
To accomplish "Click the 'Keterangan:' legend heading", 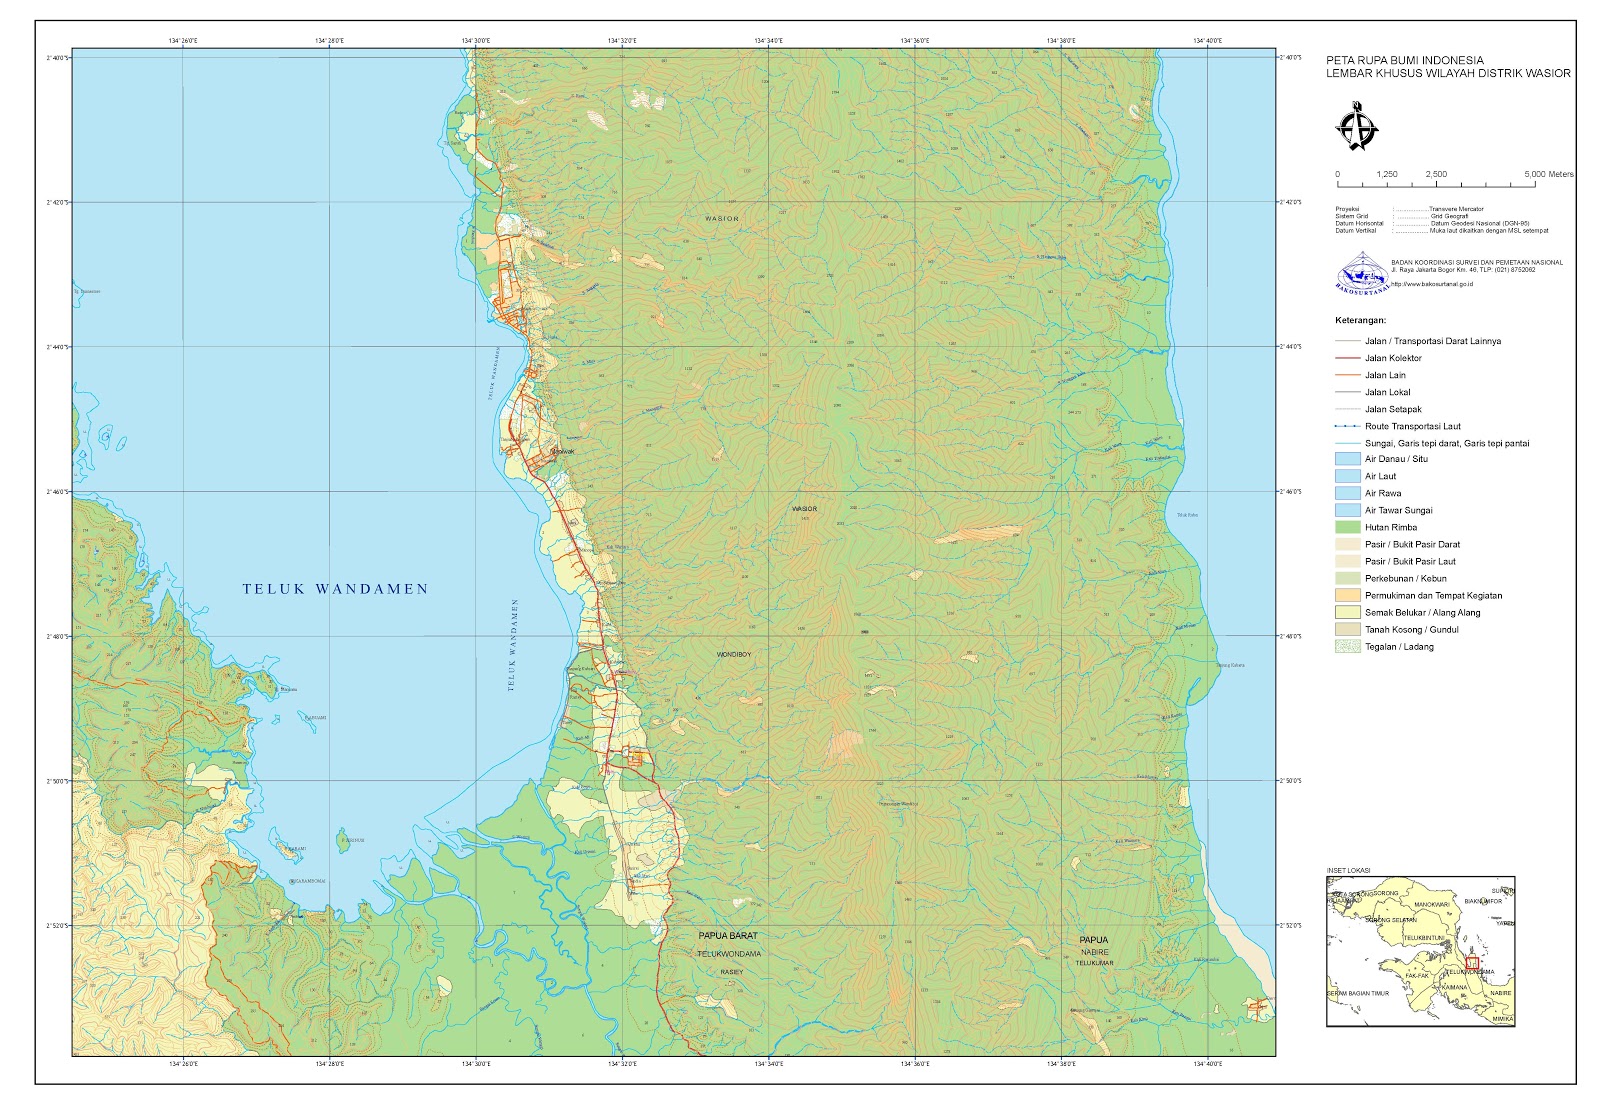I will coord(1361,321).
